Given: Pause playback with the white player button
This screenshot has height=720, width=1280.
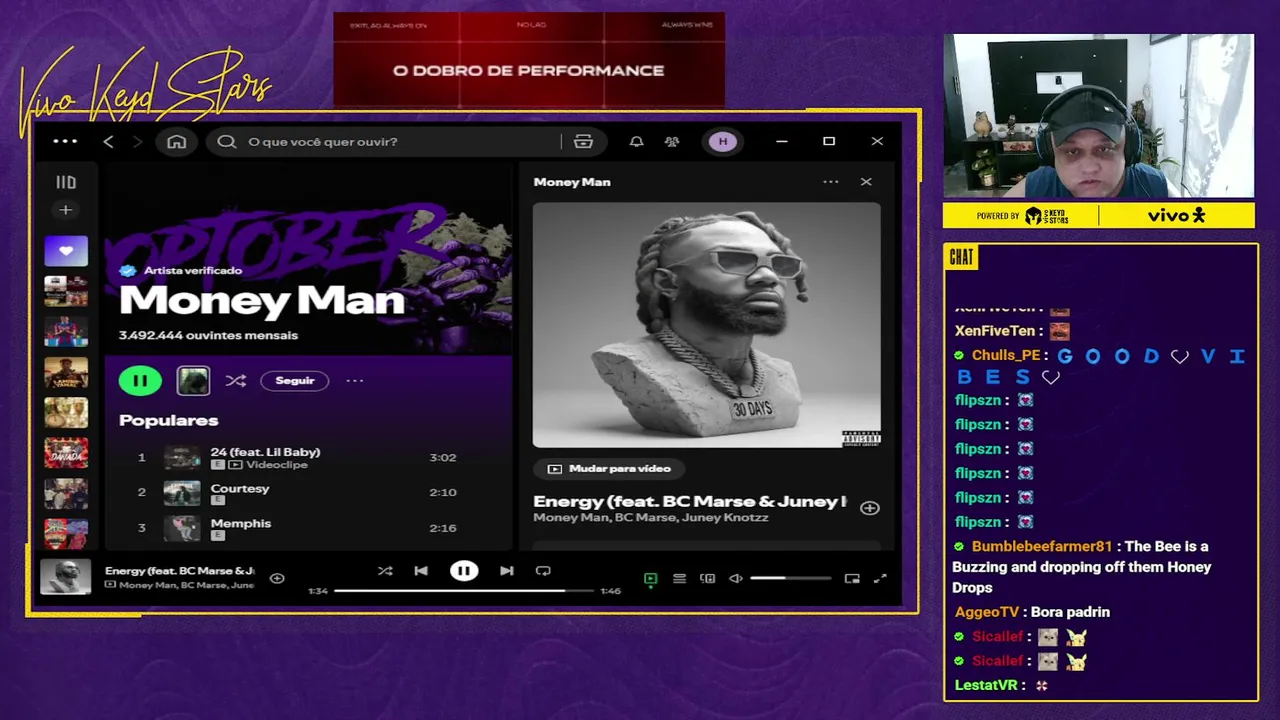Looking at the screenshot, I should click(x=464, y=571).
